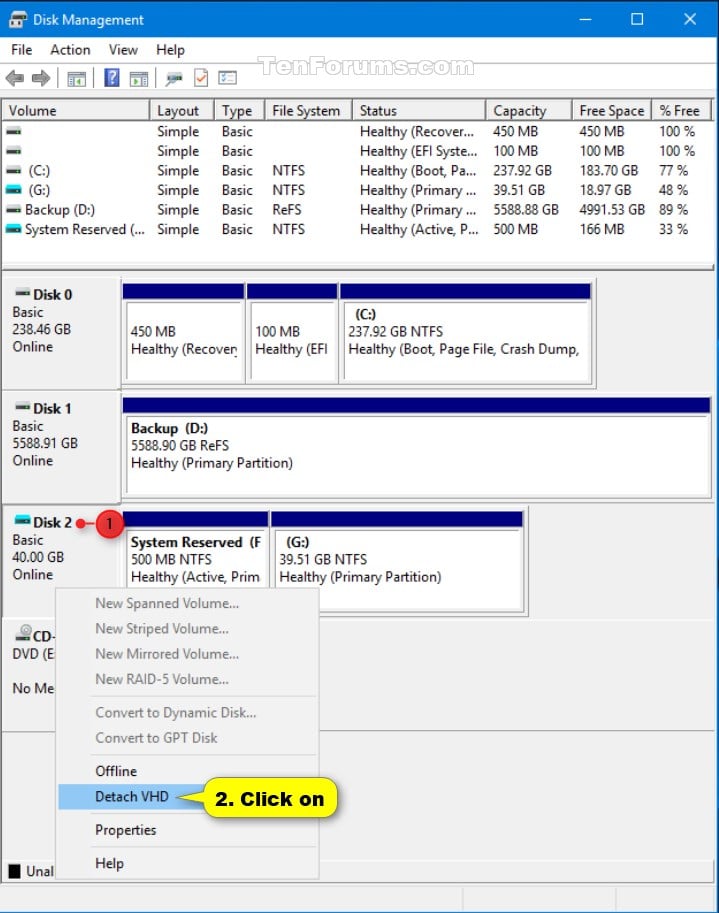This screenshot has width=719, height=913.
Task: Select the Backup (D:) 5588.90 GB ReFS partition
Action: point(417,447)
